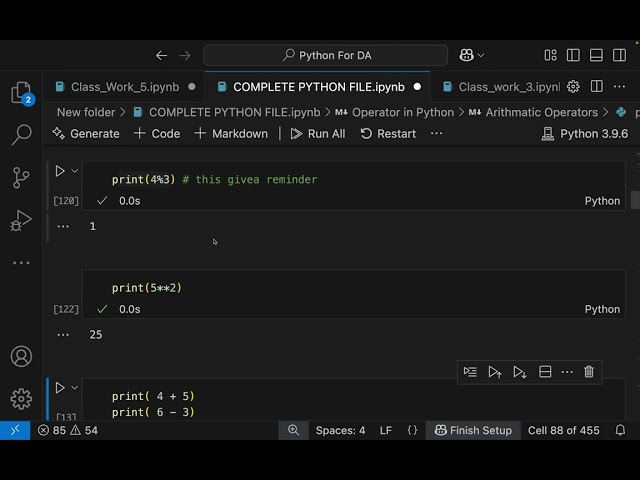Click into the print(5**2) code line
The image size is (640, 480).
(x=147, y=288)
